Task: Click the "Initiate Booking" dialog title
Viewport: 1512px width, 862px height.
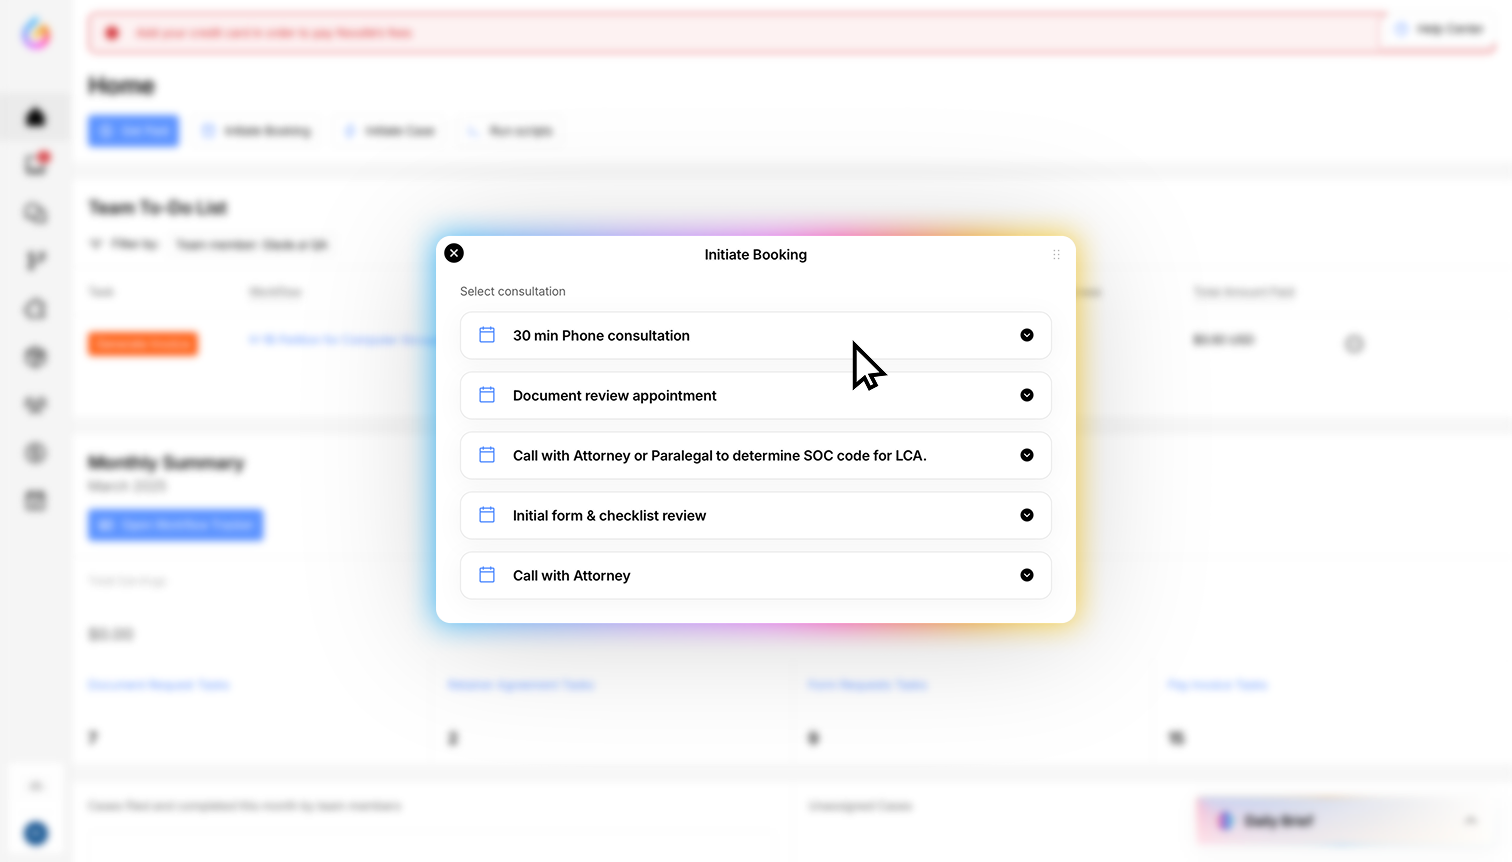Action: click(756, 255)
